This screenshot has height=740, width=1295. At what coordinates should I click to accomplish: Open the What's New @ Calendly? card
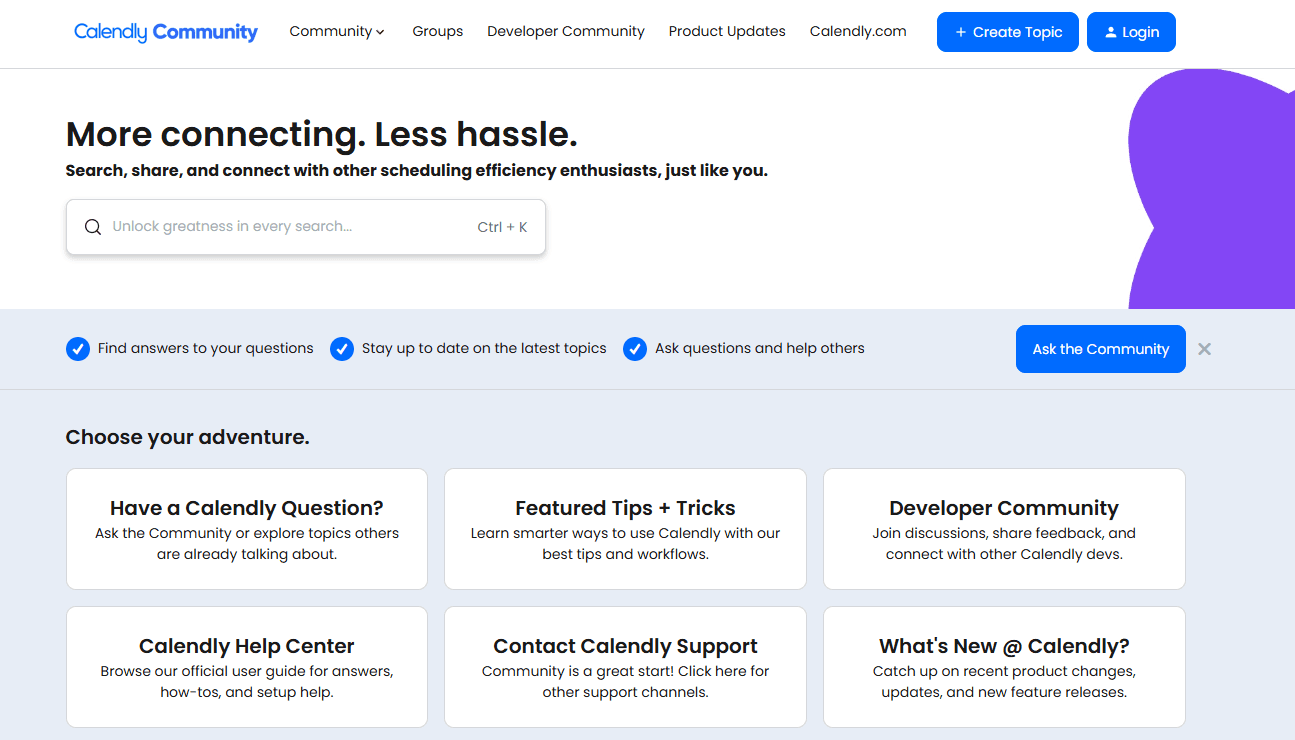pyautogui.click(x=1004, y=667)
